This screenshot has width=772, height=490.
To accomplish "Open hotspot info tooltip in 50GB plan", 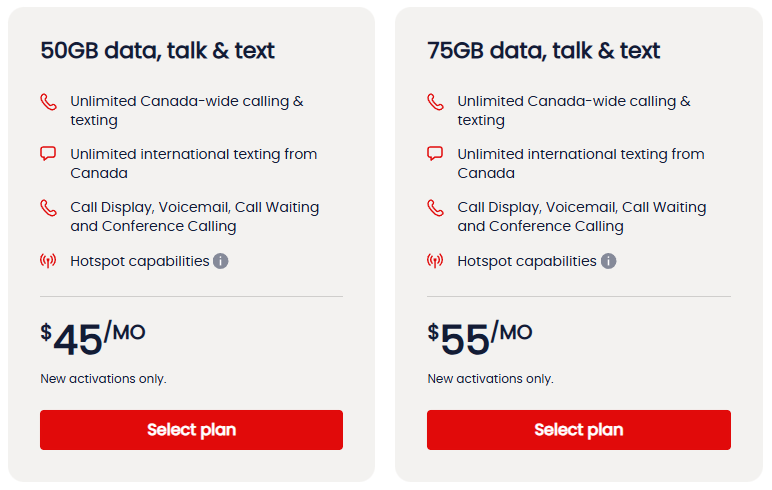I will coord(221,261).
